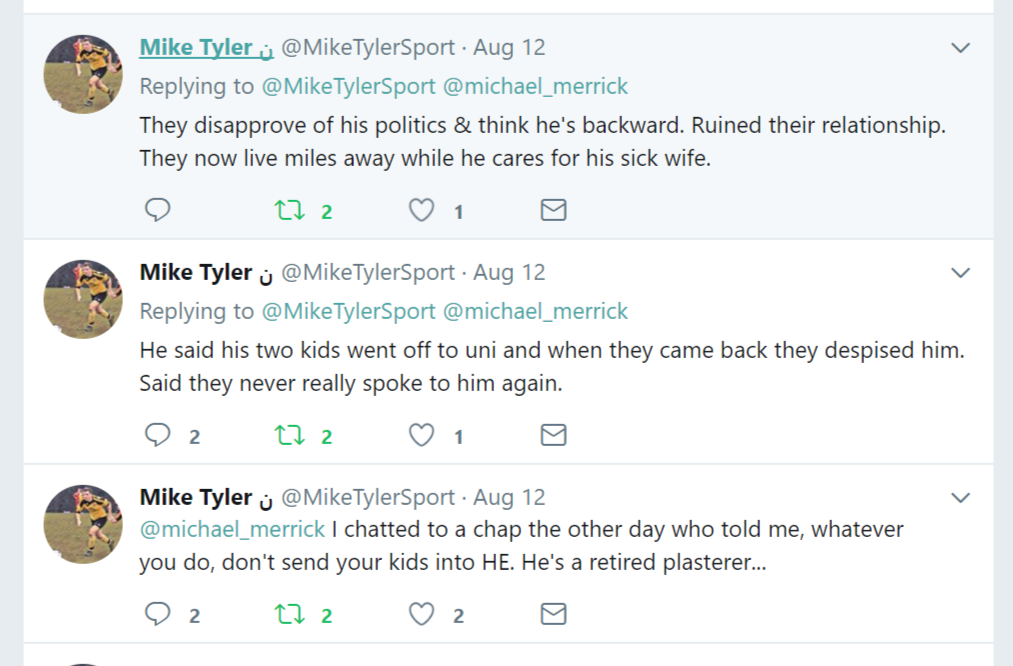The image size is (1013, 666).
Task: Open the @michael_merrick mention in the 'retired plasterer' tweet
Action: tap(232, 528)
